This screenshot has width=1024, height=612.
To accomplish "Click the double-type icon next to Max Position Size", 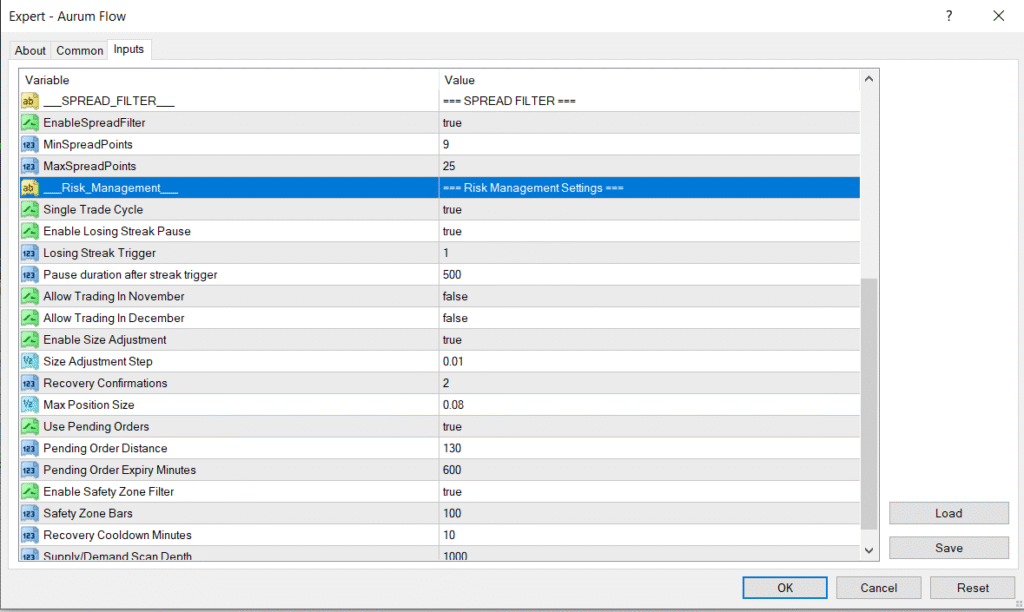I will (x=30, y=405).
